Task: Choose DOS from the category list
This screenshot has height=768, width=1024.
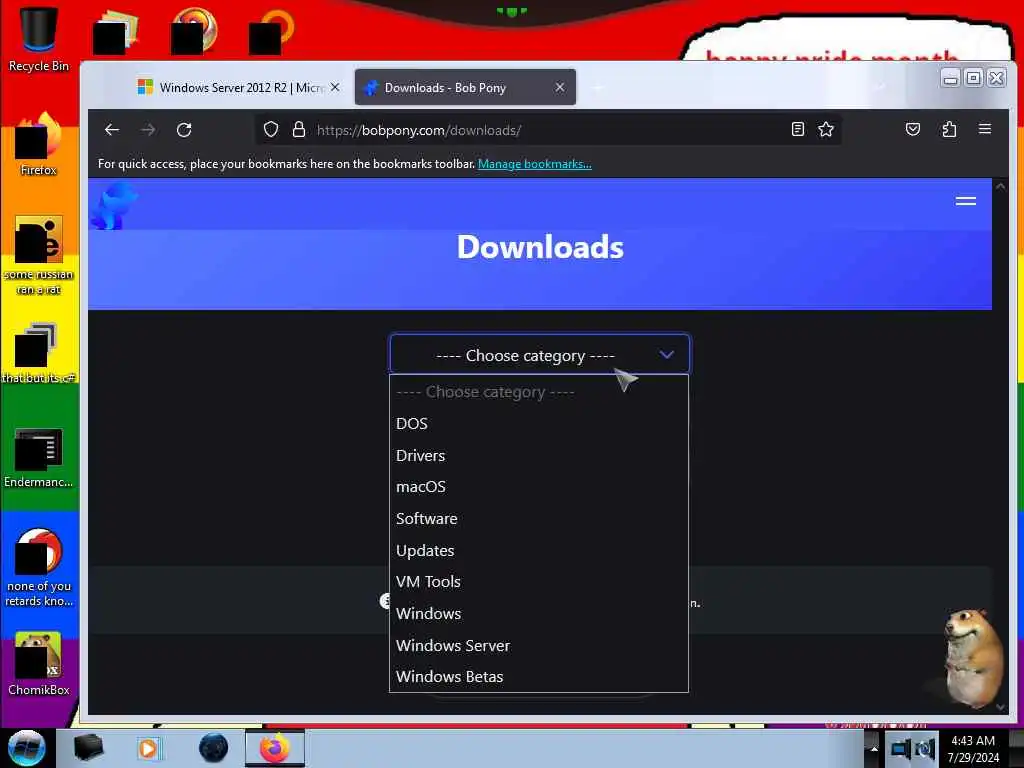Action: pyautogui.click(x=539, y=423)
